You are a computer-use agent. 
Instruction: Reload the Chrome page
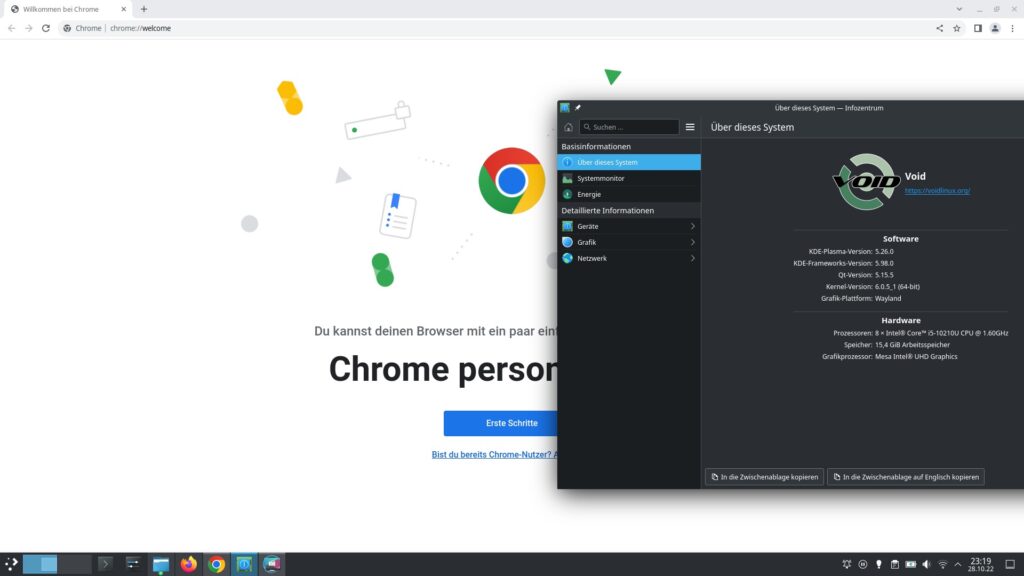tap(46, 28)
